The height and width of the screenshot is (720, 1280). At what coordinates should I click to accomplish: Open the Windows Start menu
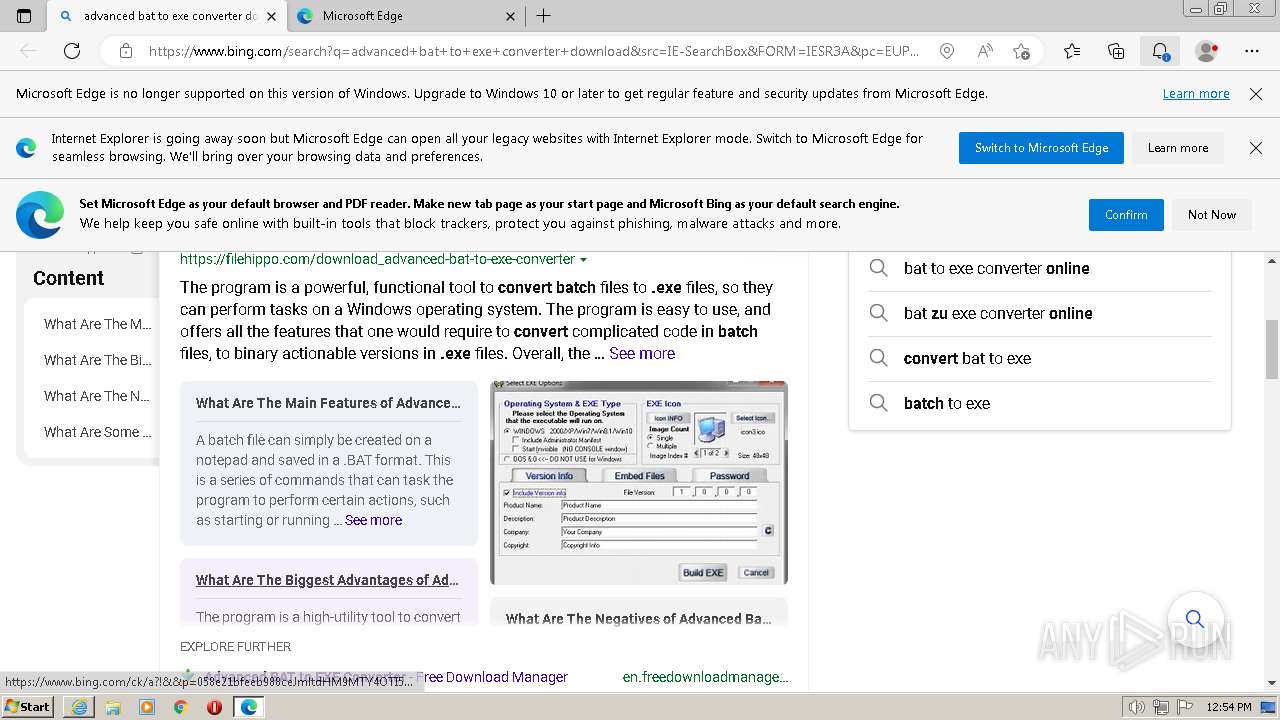pyautogui.click(x=27, y=706)
